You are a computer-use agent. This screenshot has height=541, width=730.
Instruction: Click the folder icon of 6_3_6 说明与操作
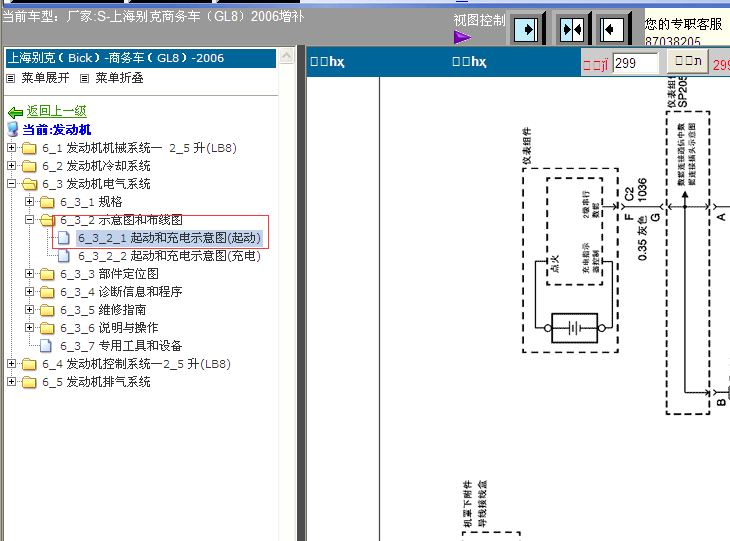pos(47,328)
